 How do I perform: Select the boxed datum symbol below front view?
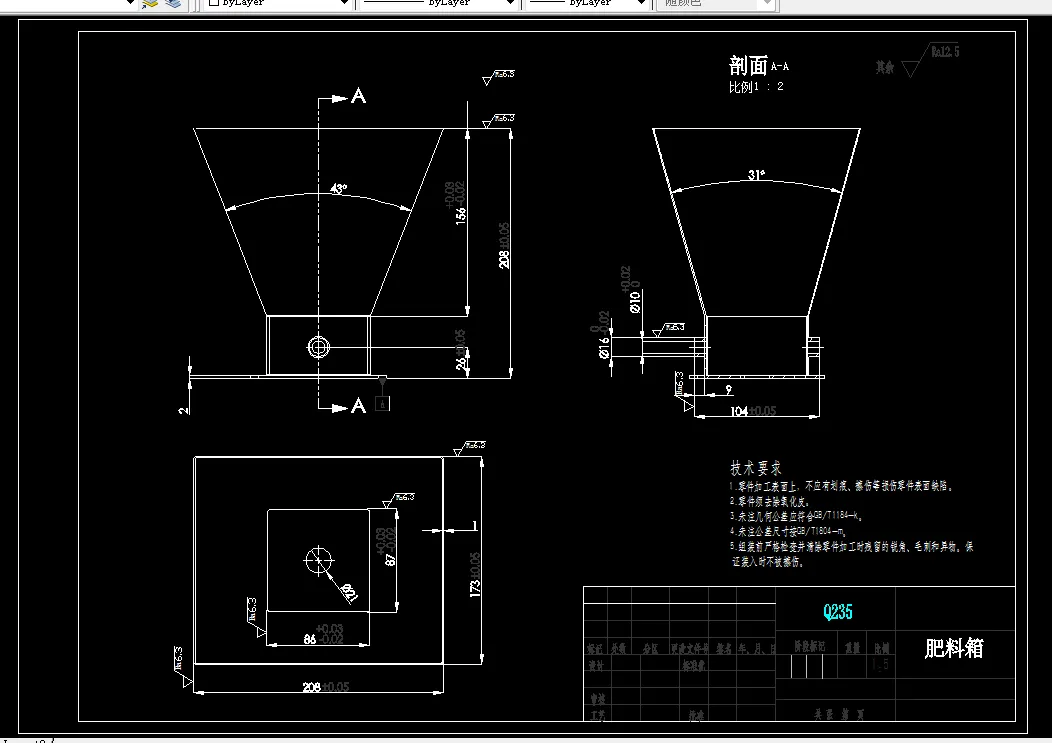(382, 403)
